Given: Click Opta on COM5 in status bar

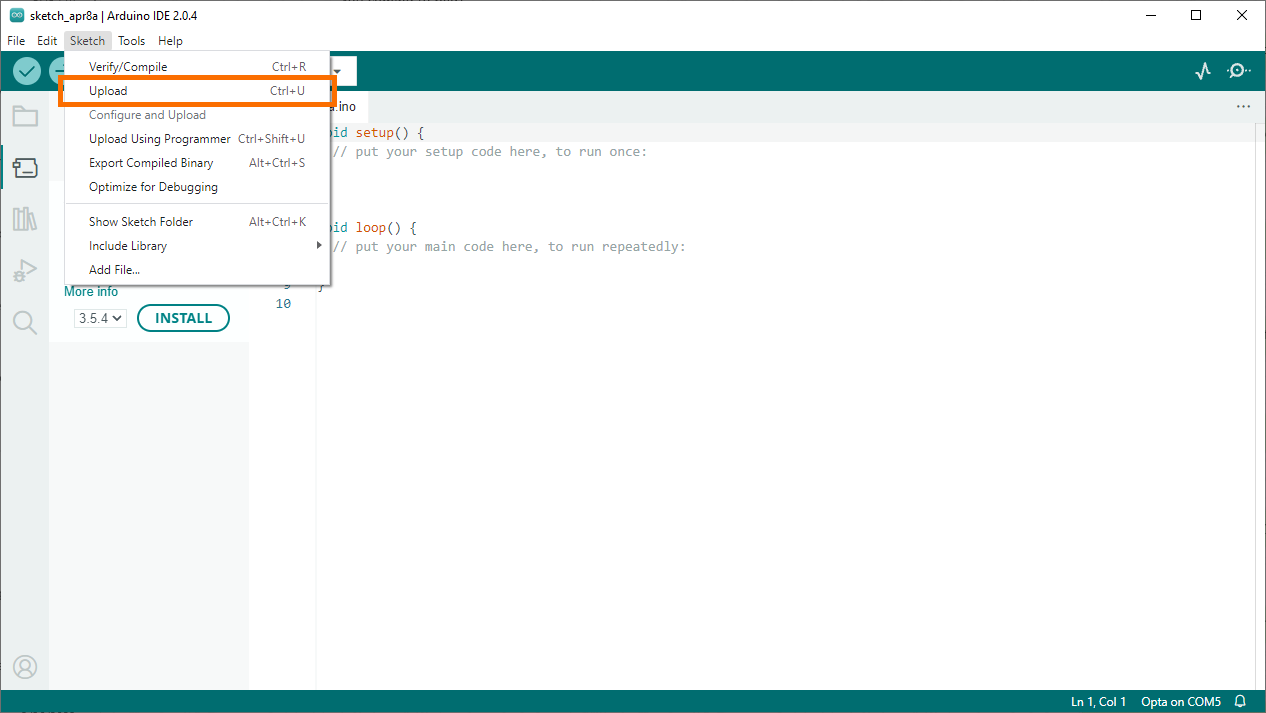Looking at the screenshot, I should (x=1181, y=701).
